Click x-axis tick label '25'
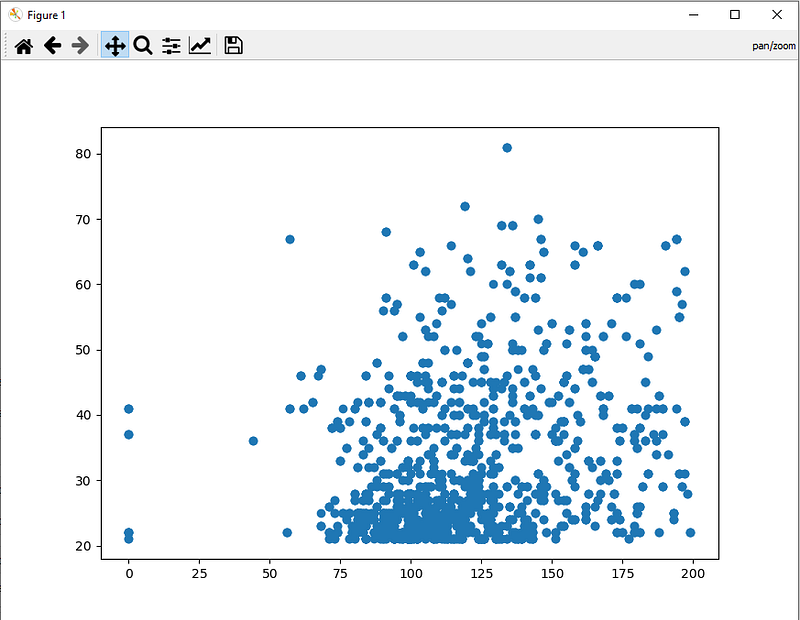Viewport: 800px width, 620px height. [199, 574]
